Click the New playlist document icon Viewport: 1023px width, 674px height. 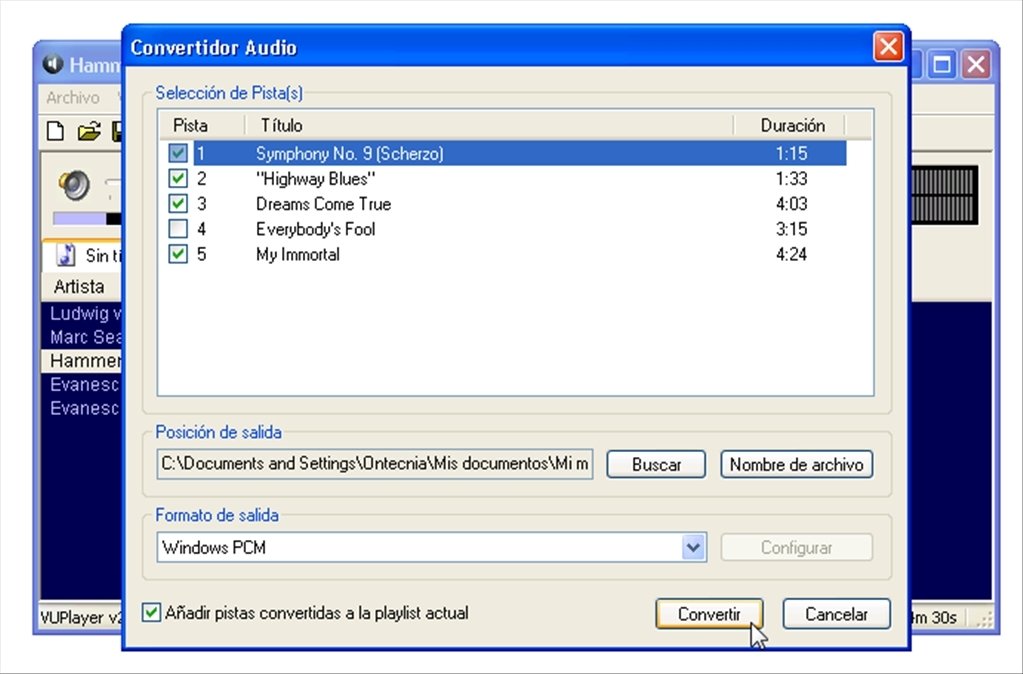tap(55, 131)
